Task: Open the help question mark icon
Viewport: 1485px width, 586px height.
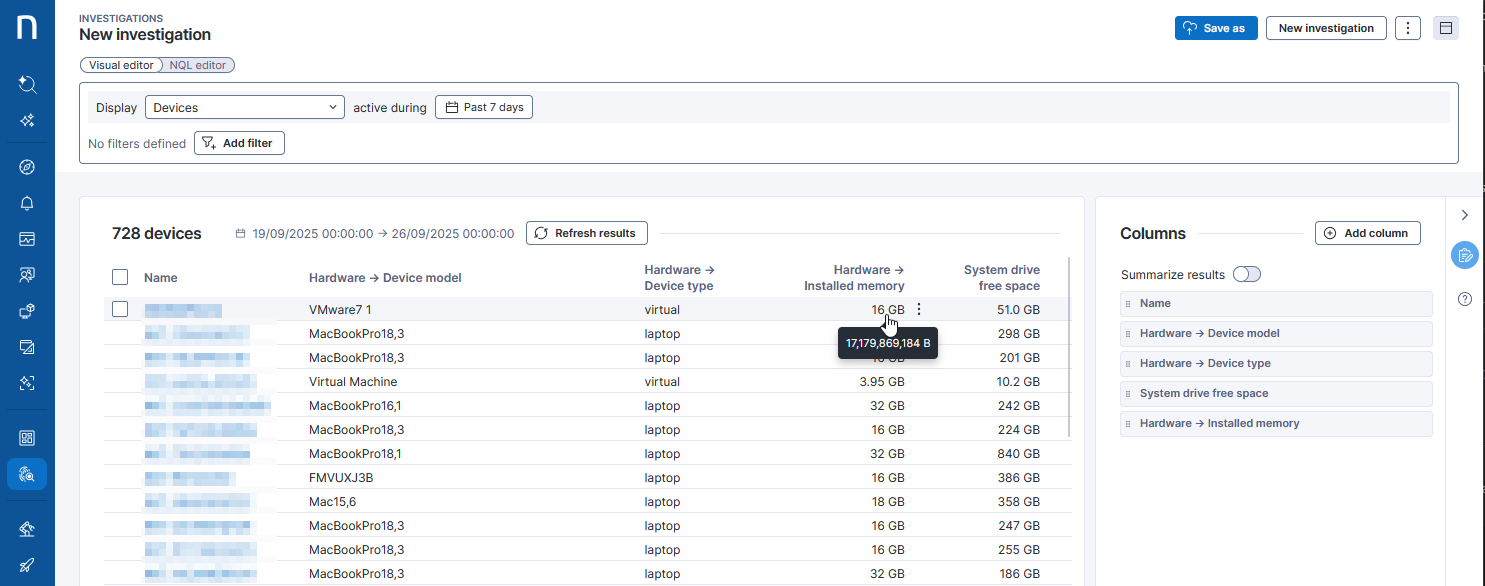Action: pyautogui.click(x=1465, y=299)
